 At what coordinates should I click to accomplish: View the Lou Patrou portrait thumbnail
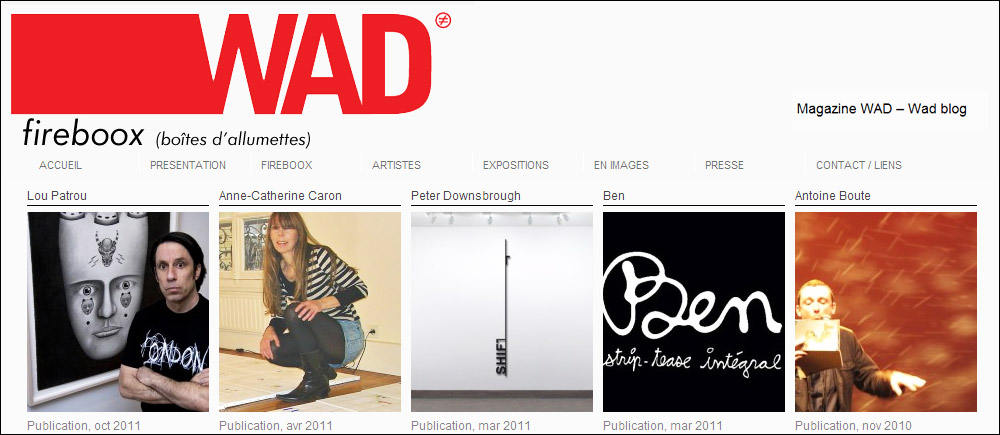pos(118,312)
